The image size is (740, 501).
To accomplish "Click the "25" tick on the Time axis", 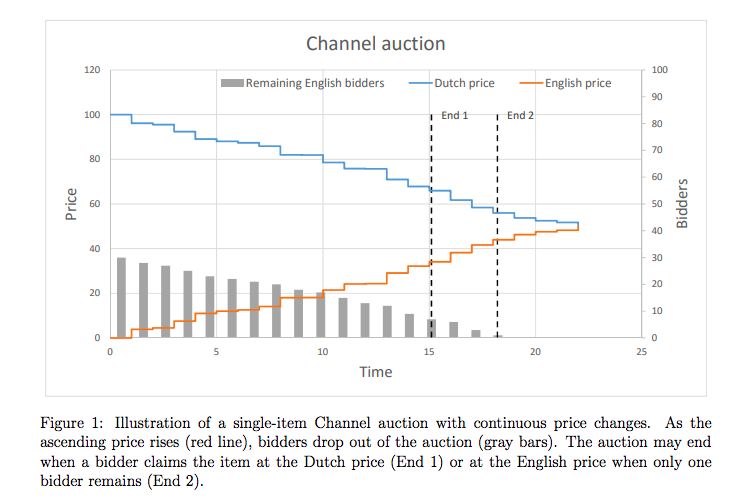I will pos(641,352).
